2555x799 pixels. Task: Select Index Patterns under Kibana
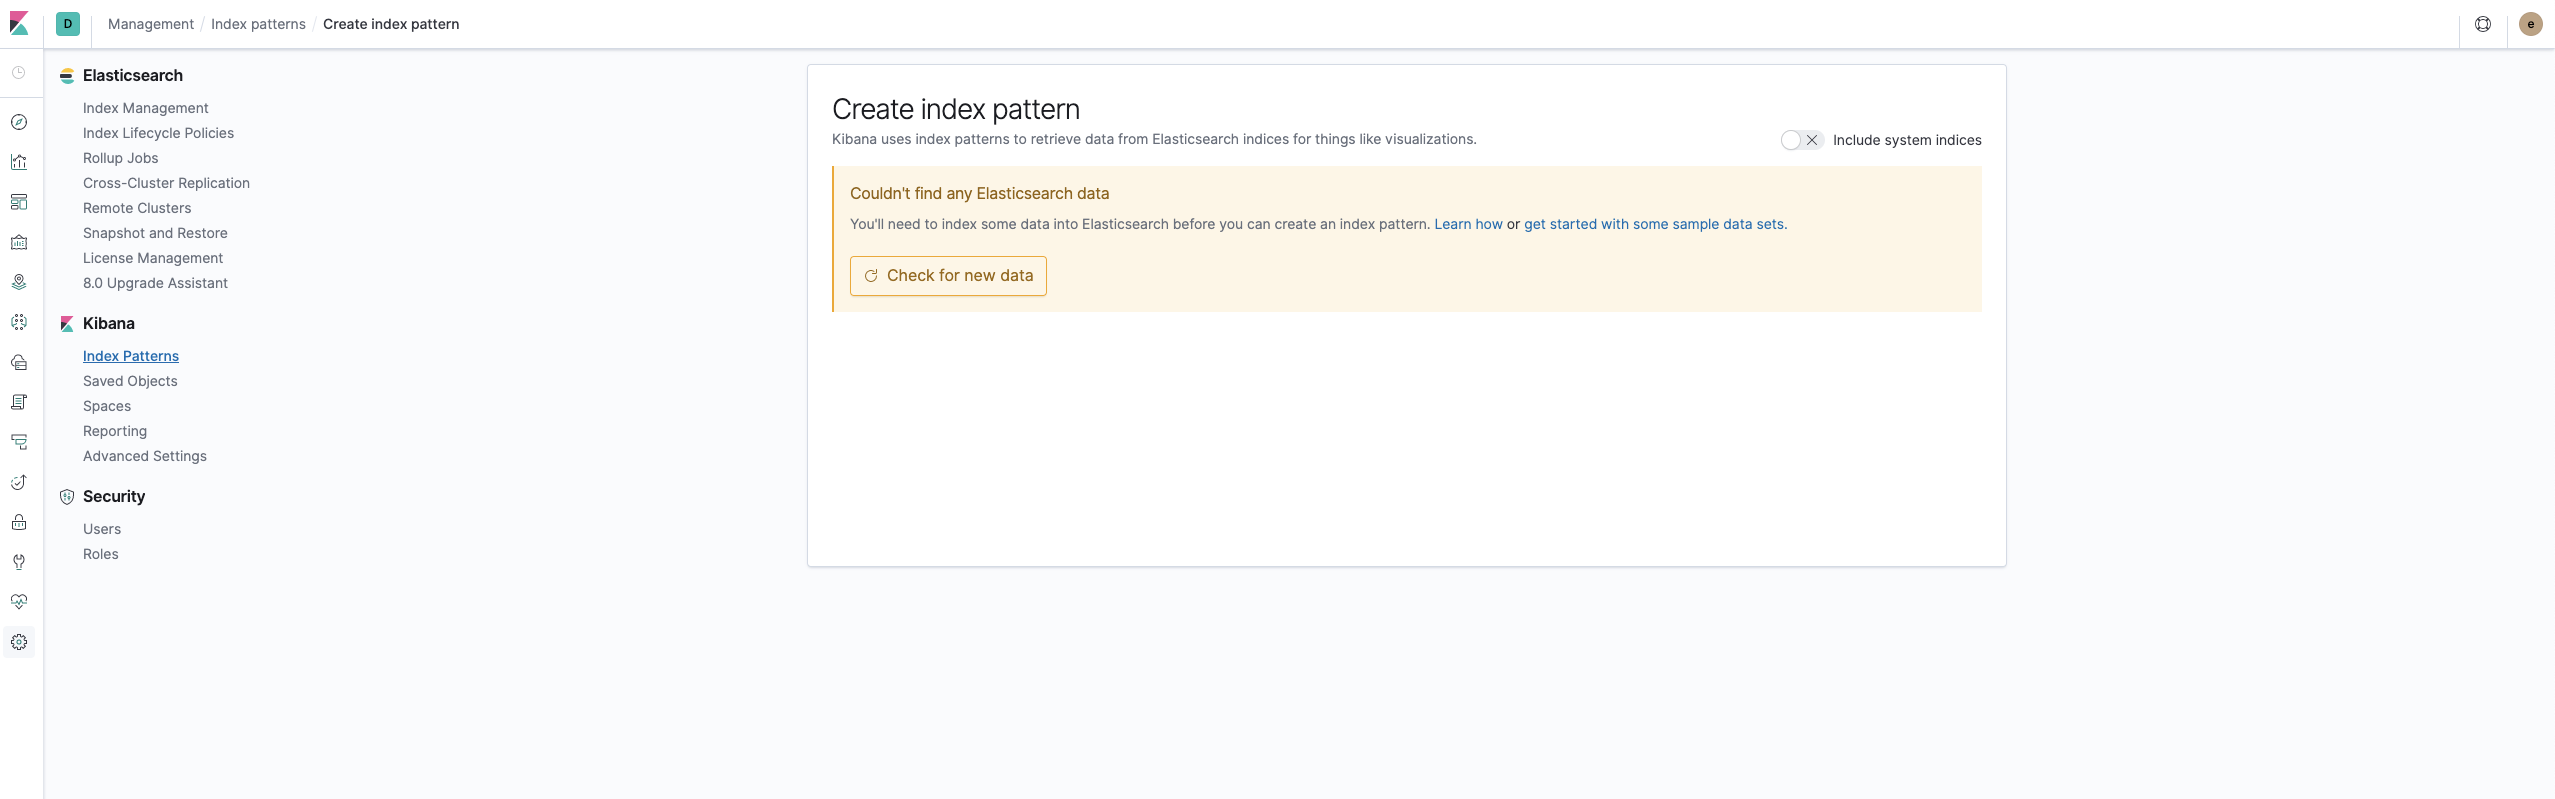(131, 356)
